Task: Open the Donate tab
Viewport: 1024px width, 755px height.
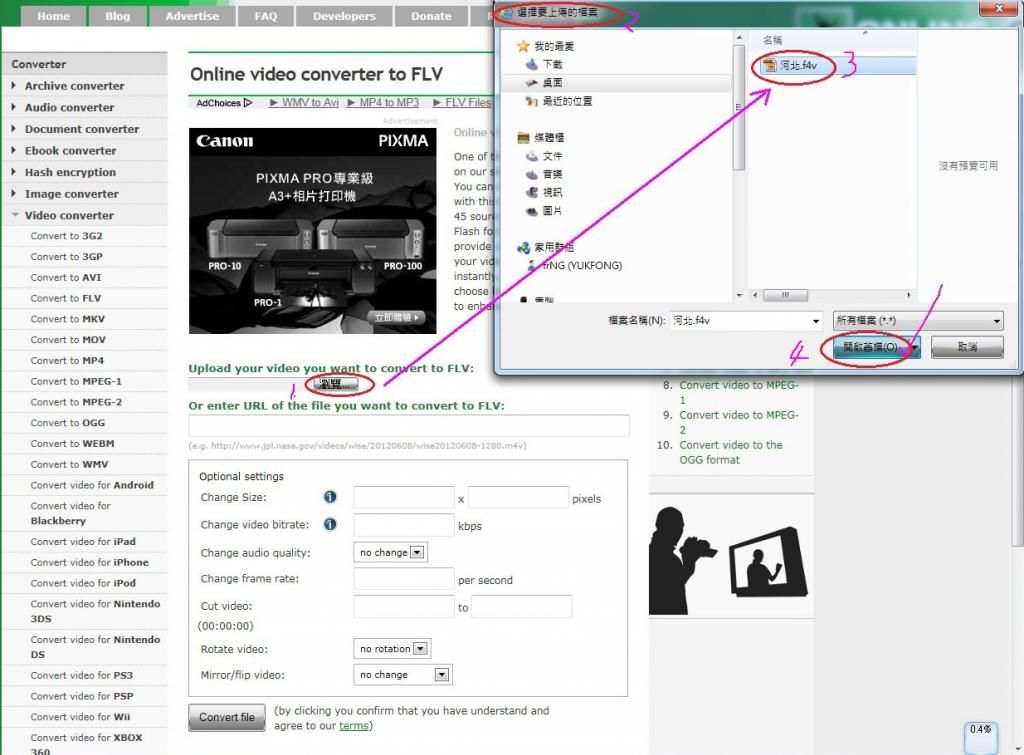Action: click(x=431, y=16)
